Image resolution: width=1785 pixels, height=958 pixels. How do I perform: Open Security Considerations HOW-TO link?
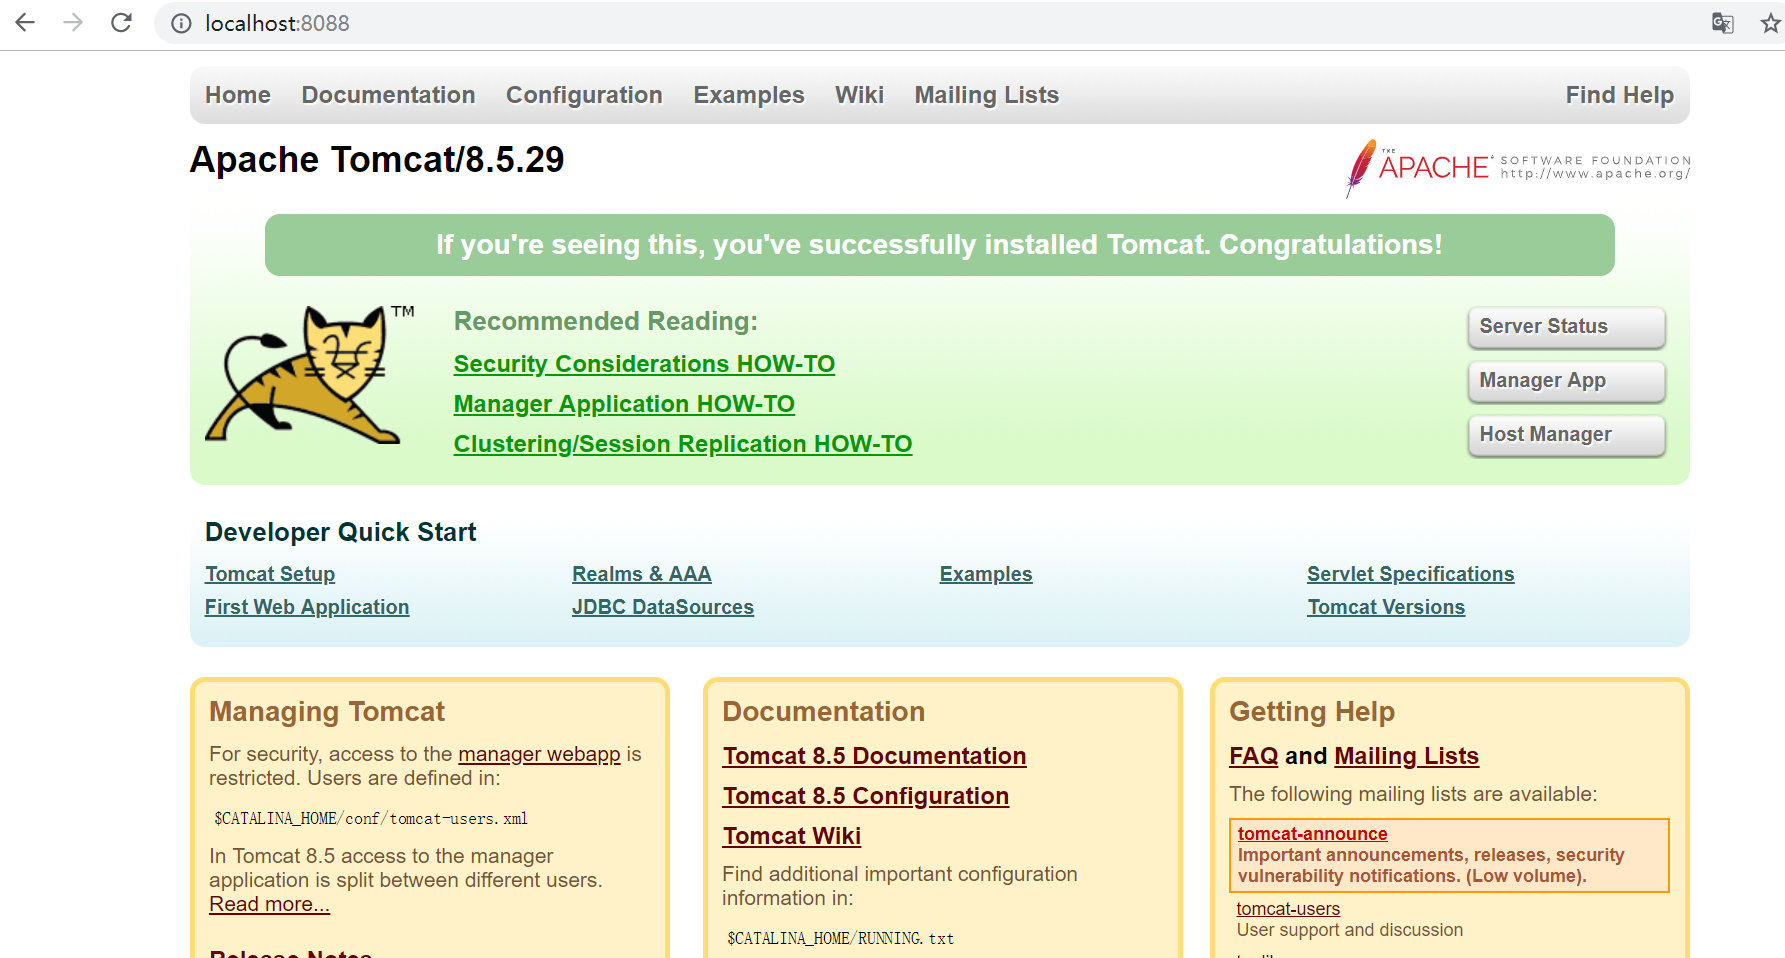644,364
